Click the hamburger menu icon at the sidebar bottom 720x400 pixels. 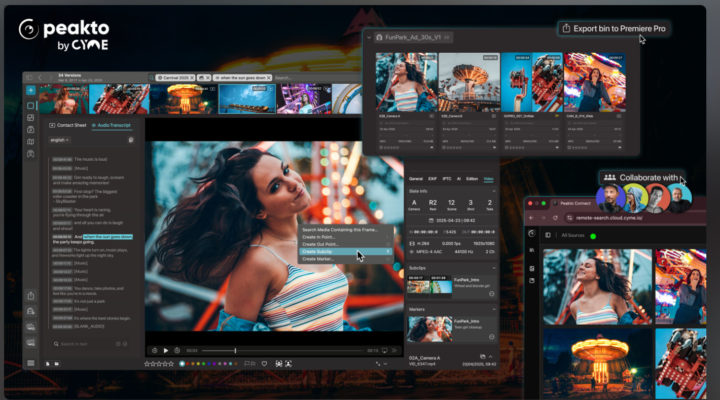31,363
